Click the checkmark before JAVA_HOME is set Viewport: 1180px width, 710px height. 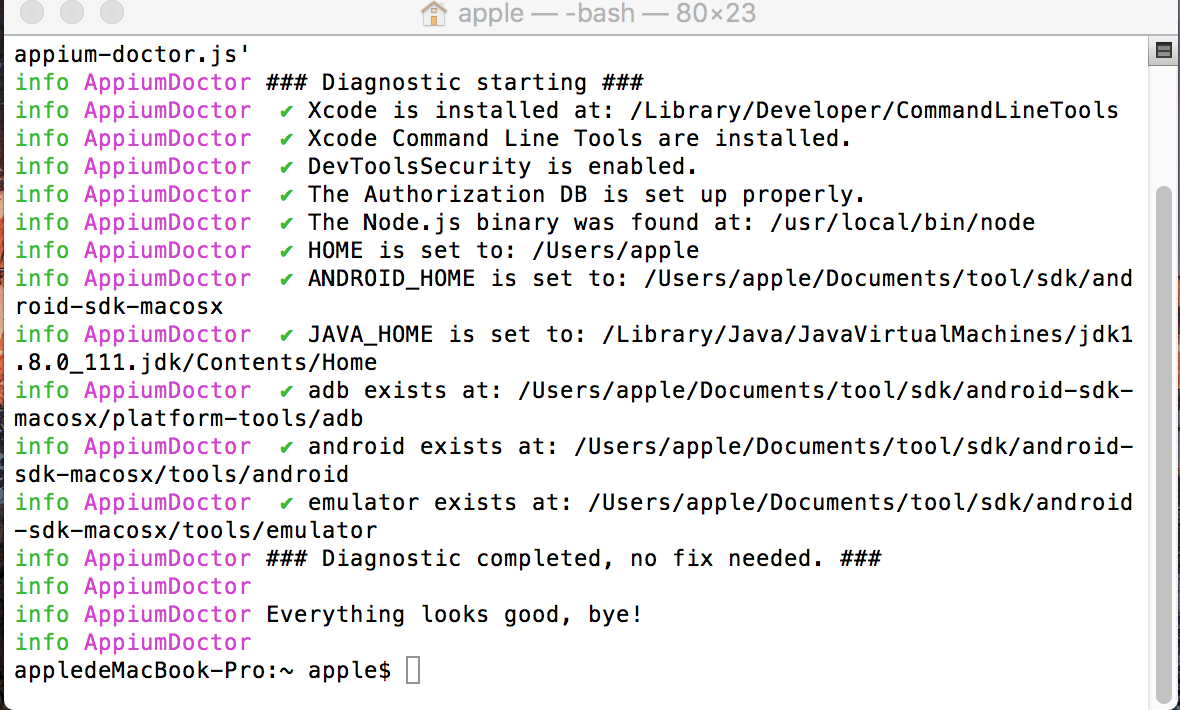coord(285,334)
